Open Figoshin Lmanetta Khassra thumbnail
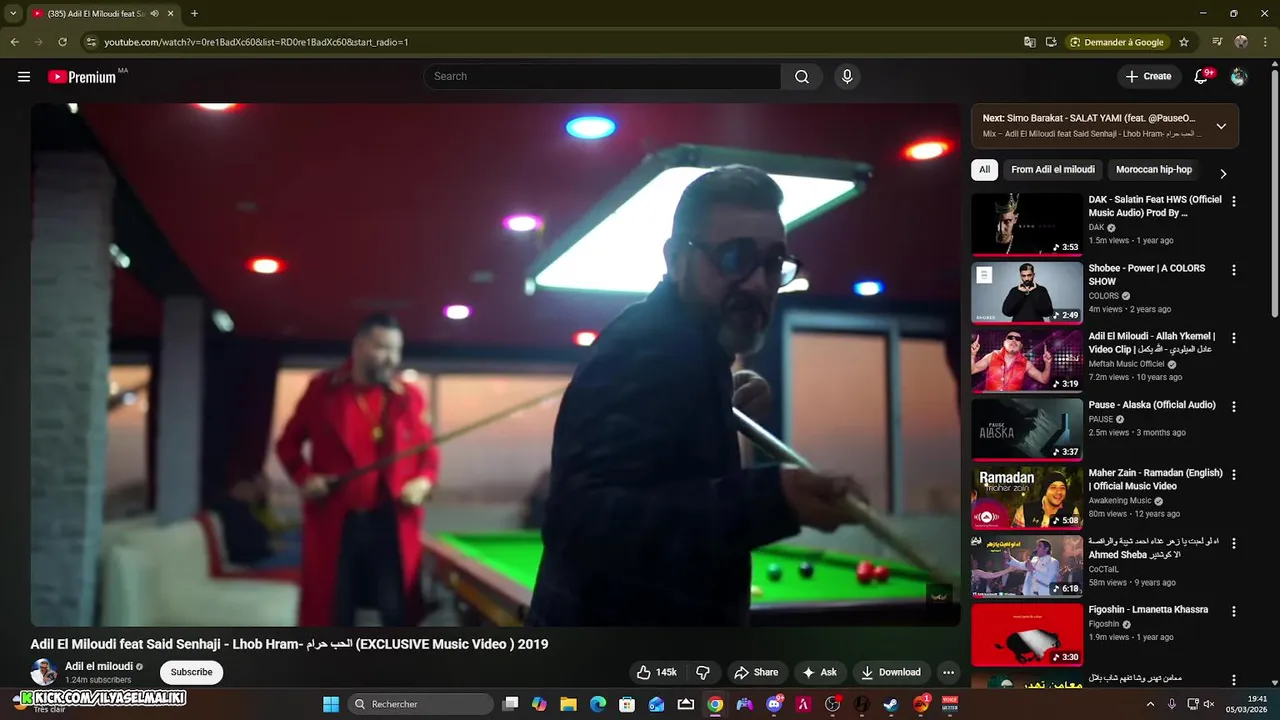Viewport: 1280px width, 720px height. 1027,634
